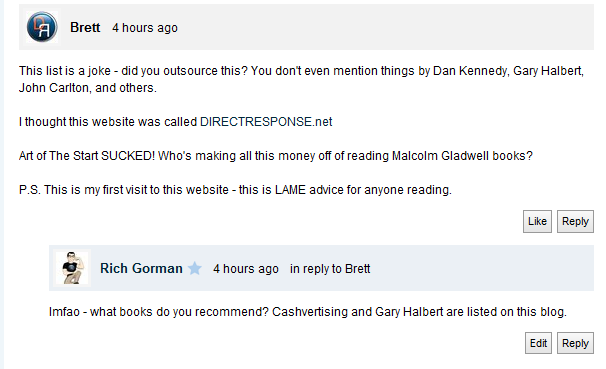
Task: Reply to Brett's comment
Action: (x=575, y=221)
